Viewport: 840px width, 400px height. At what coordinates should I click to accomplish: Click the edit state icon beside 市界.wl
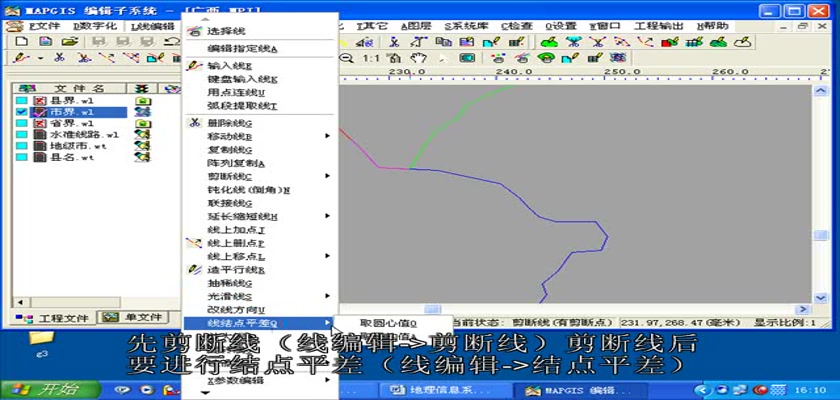[x=143, y=112]
